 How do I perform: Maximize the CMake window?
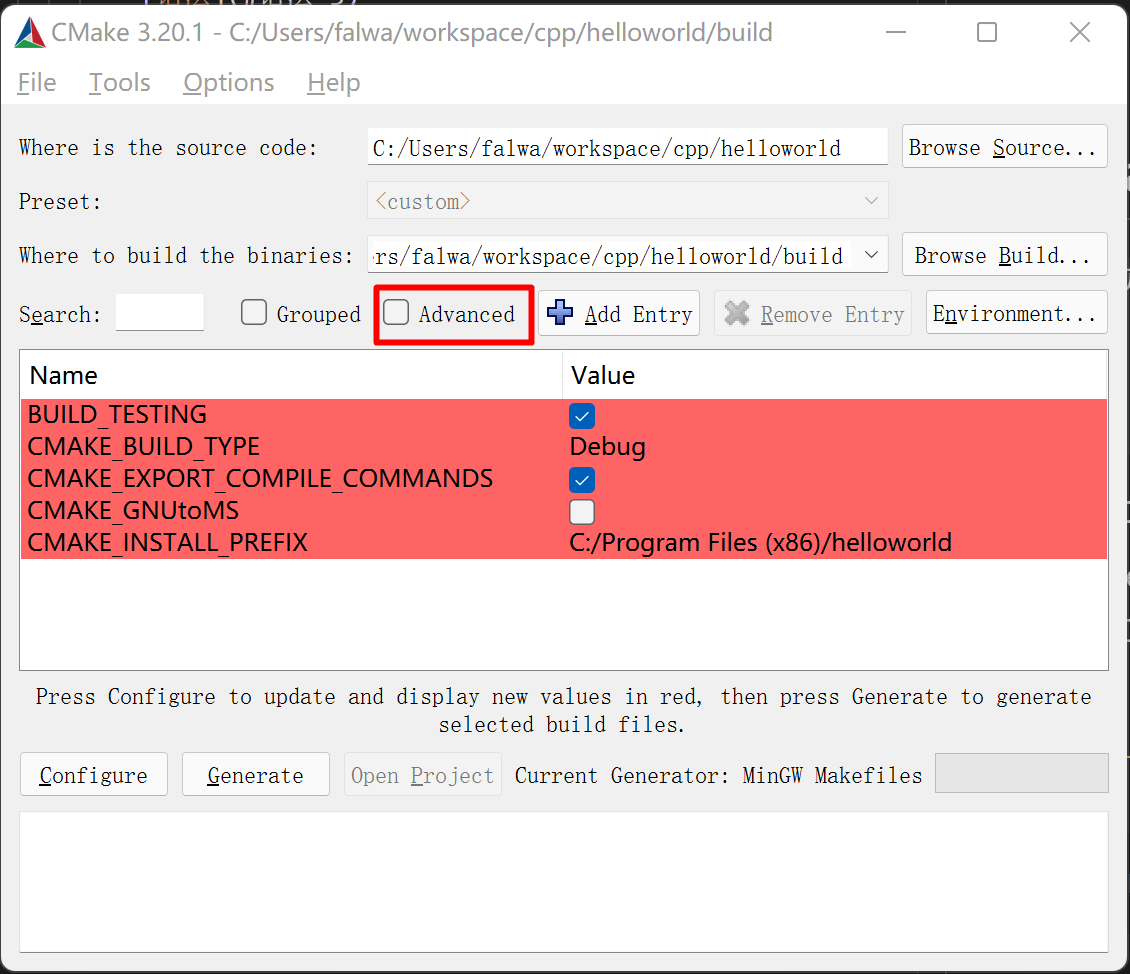pyautogui.click(x=986, y=33)
